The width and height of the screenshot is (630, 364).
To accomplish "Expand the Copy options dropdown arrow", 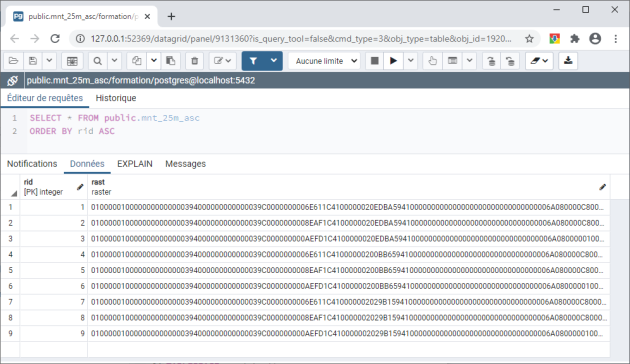I will [153, 61].
